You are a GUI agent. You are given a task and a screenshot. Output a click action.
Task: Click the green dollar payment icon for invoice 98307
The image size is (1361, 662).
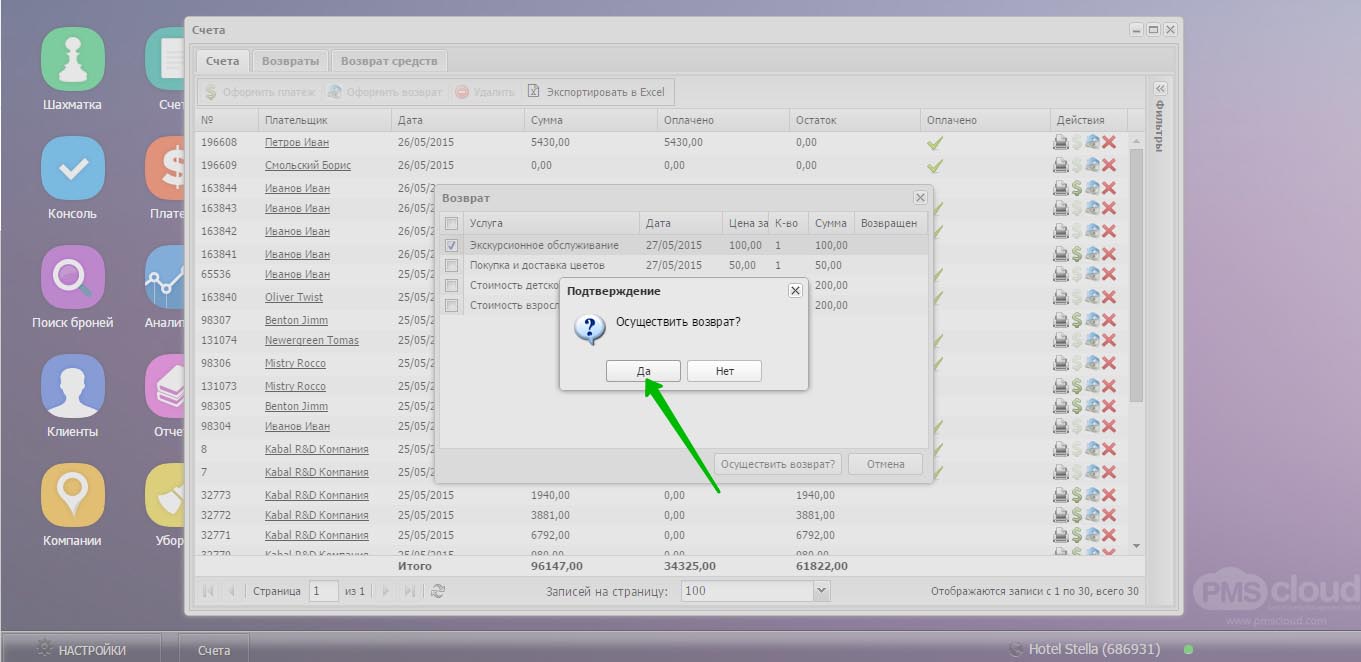[1077, 320]
